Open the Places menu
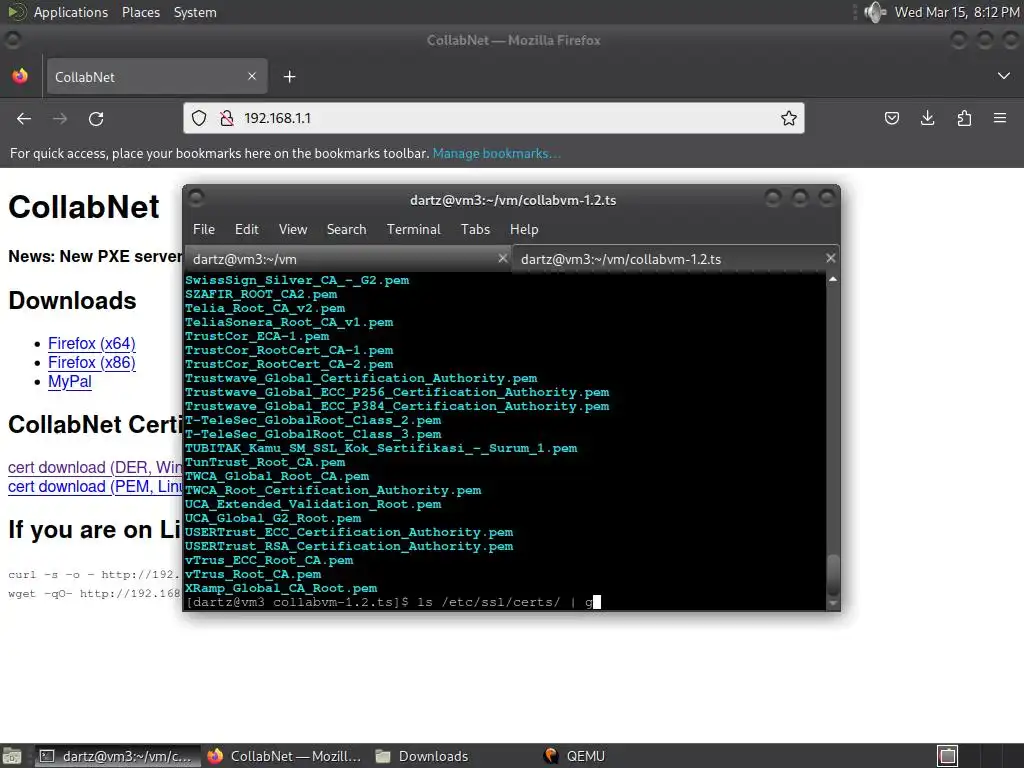 (140, 12)
